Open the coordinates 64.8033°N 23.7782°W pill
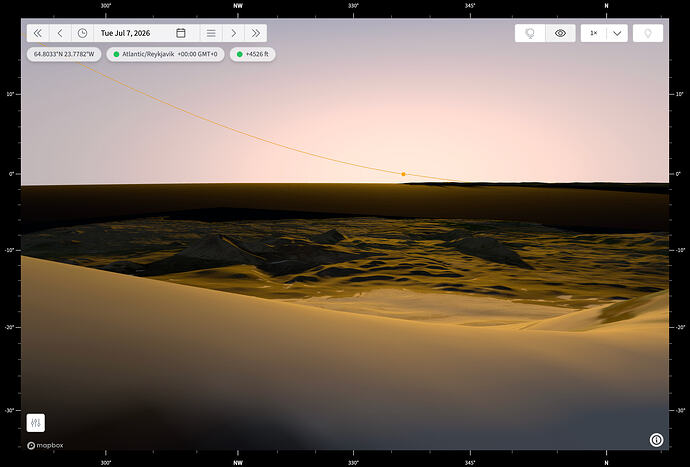The image size is (690, 467). [x=64, y=54]
